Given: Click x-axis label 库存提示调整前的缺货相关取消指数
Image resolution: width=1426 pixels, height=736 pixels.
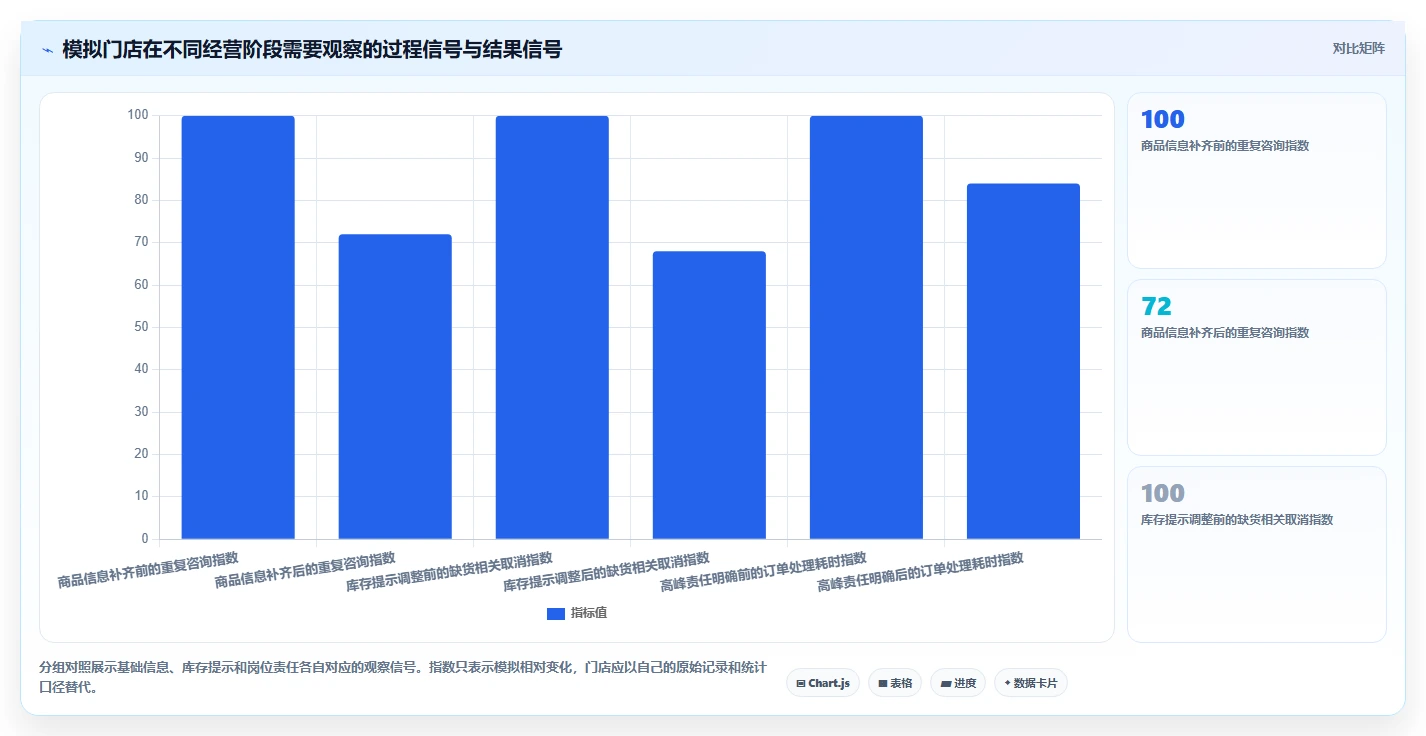Looking at the screenshot, I should 450,571.
